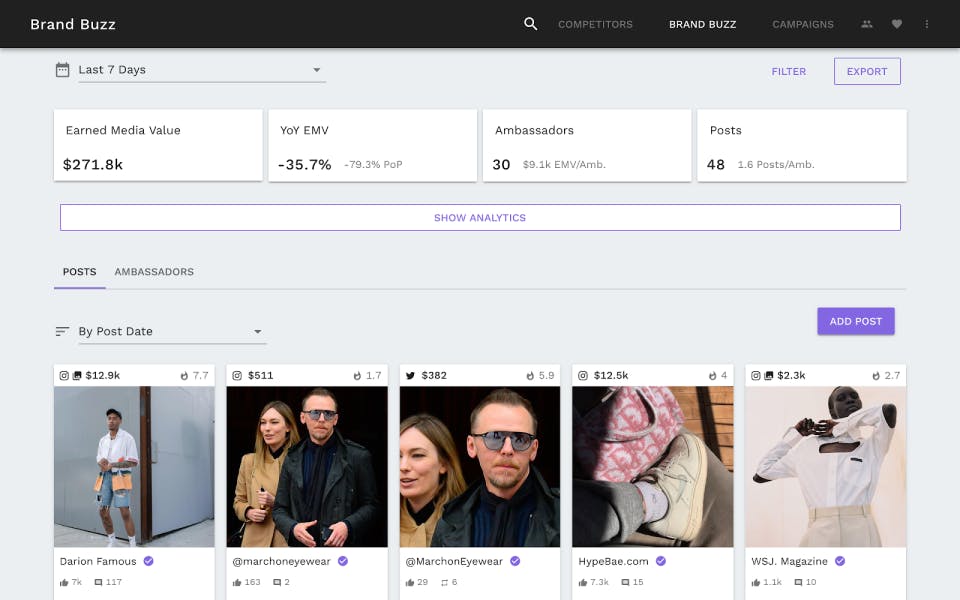Click the Filter link
Viewport: 960px width, 600px height.
tap(788, 72)
